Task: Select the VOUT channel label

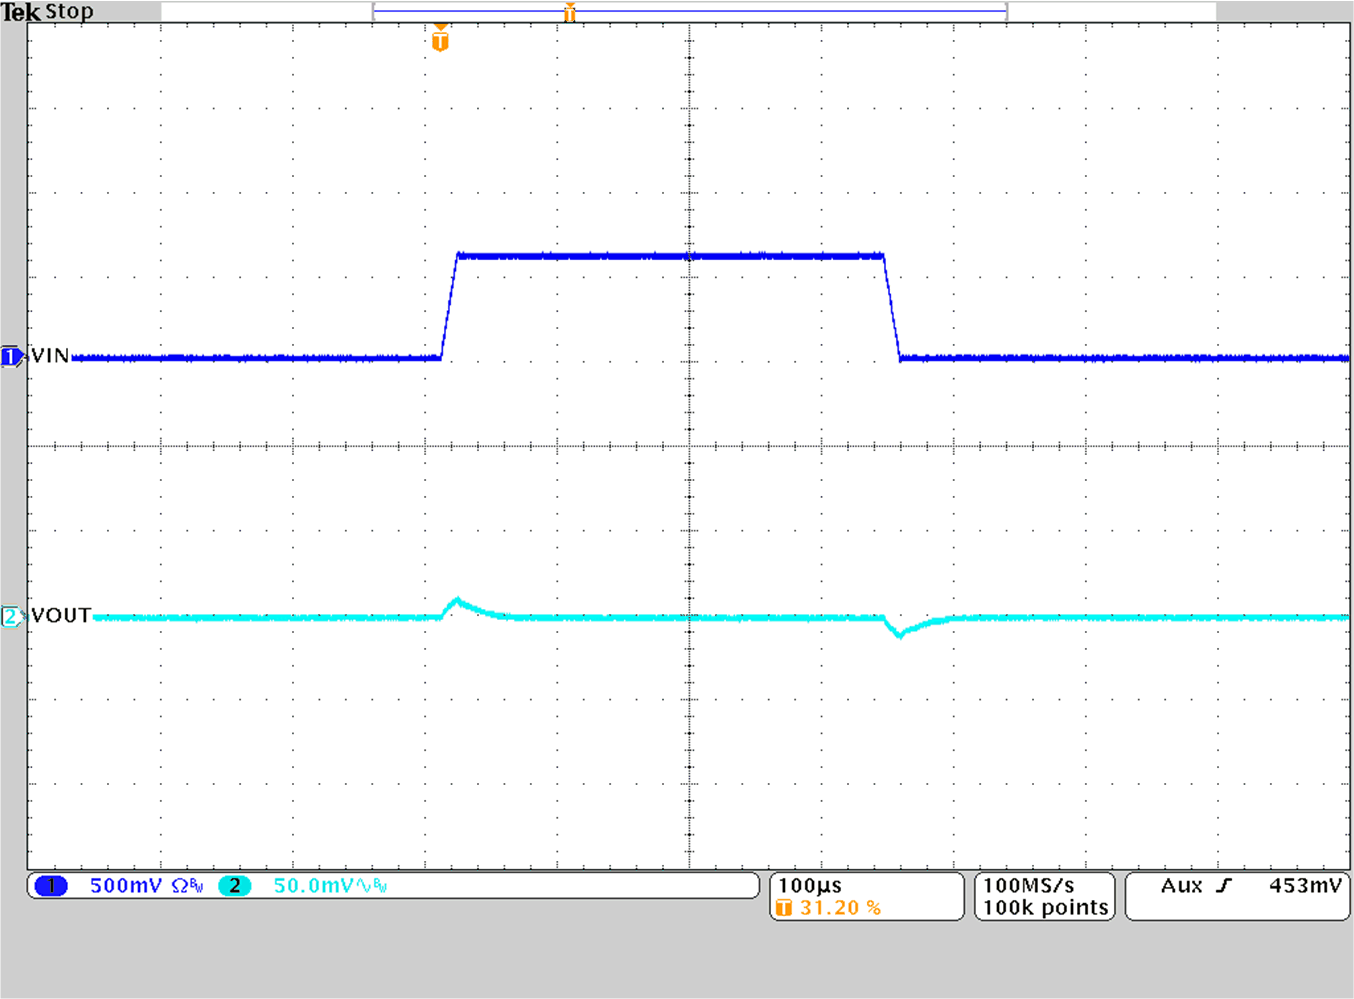Action: click(60, 616)
